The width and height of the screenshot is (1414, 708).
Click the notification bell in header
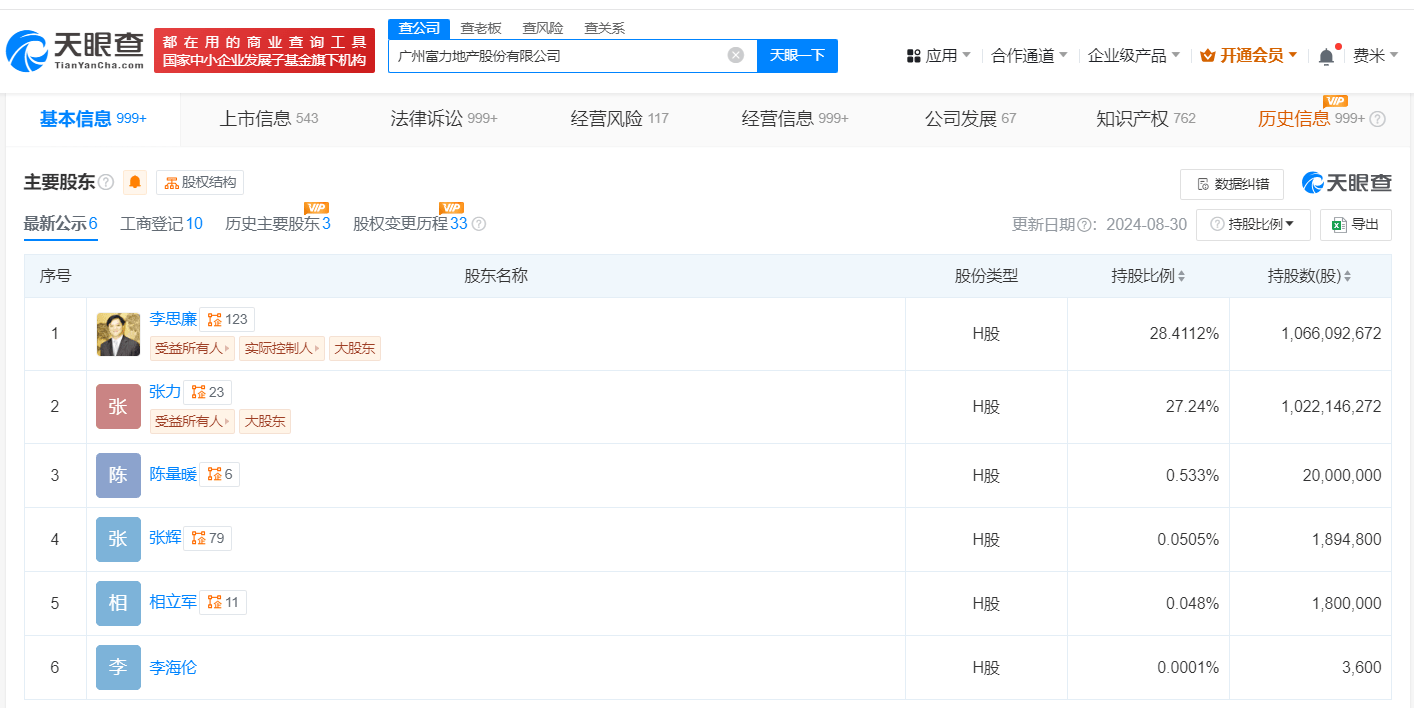1326,56
